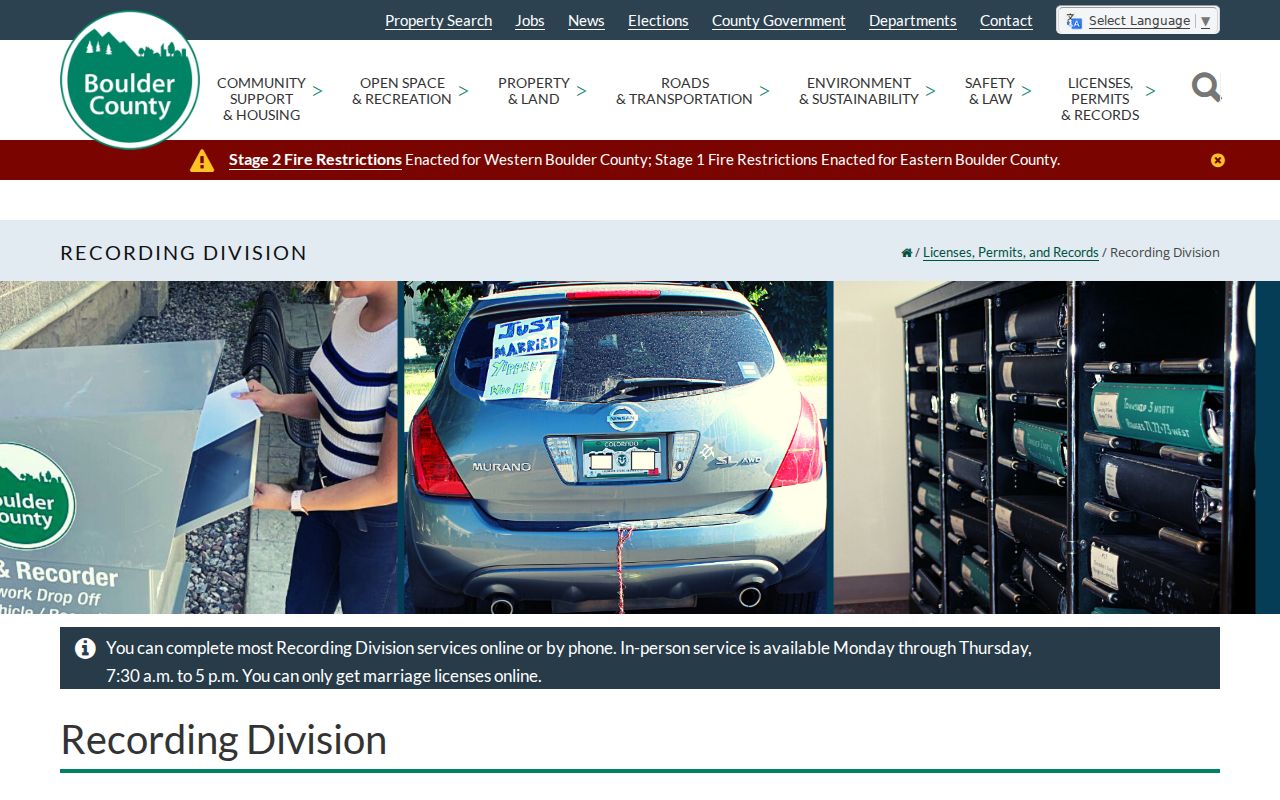This screenshot has height=800, width=1280.
Task: Expand Open Space & Recreation menu arrow
Action: 463,91
